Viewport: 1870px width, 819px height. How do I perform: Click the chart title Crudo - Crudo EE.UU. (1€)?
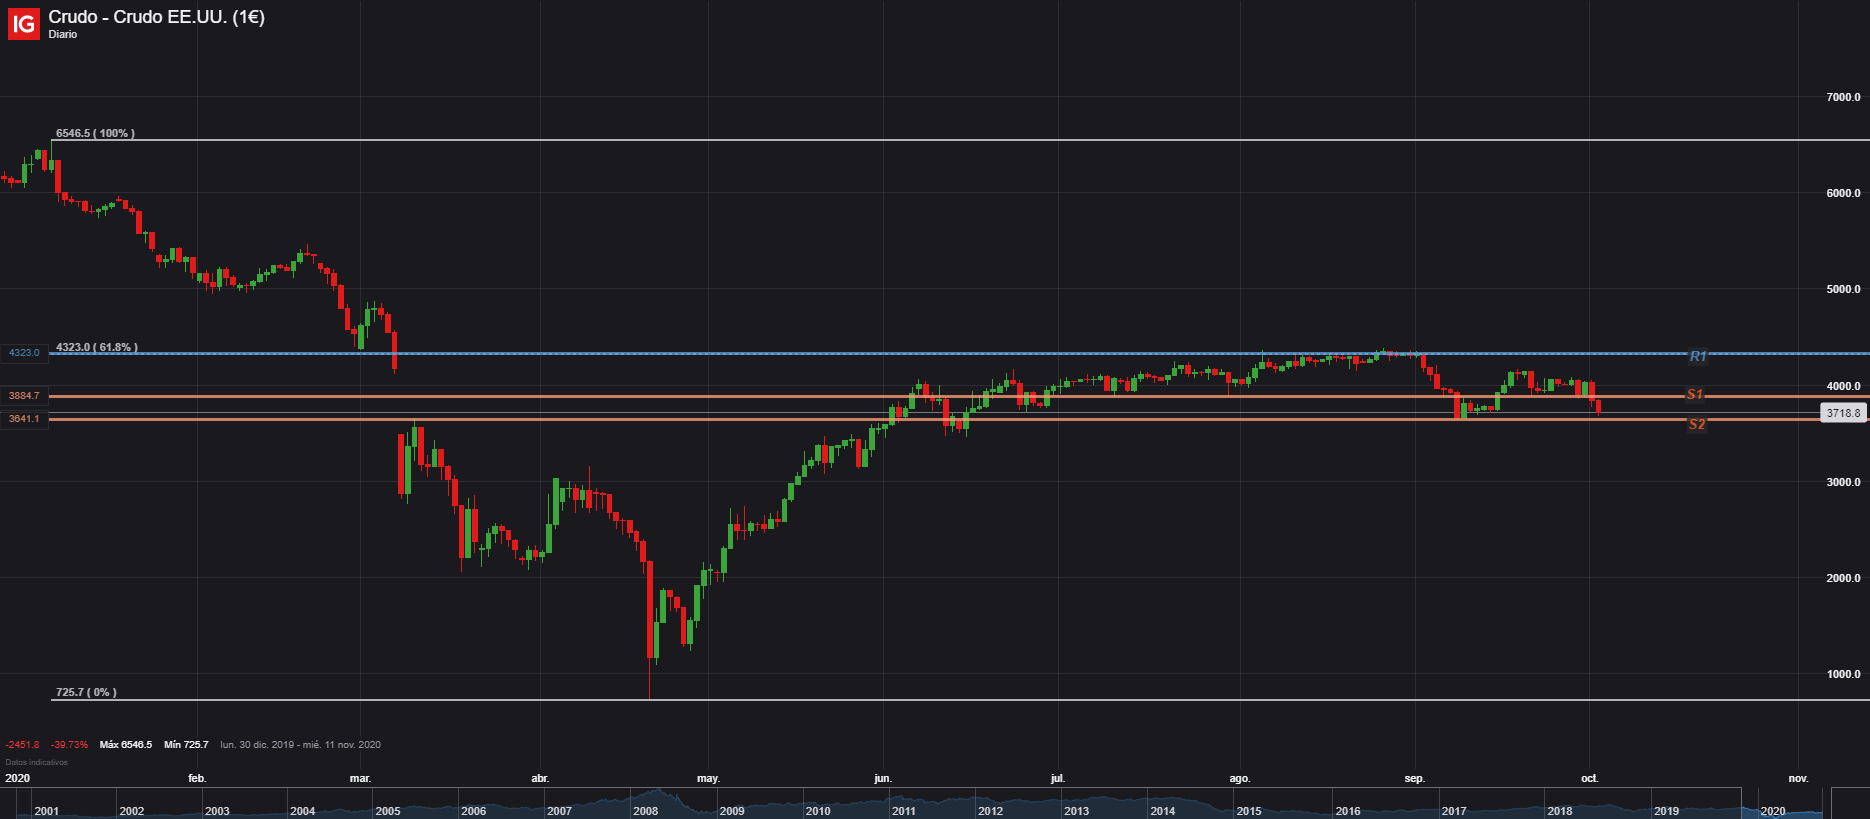coord(157,17)
